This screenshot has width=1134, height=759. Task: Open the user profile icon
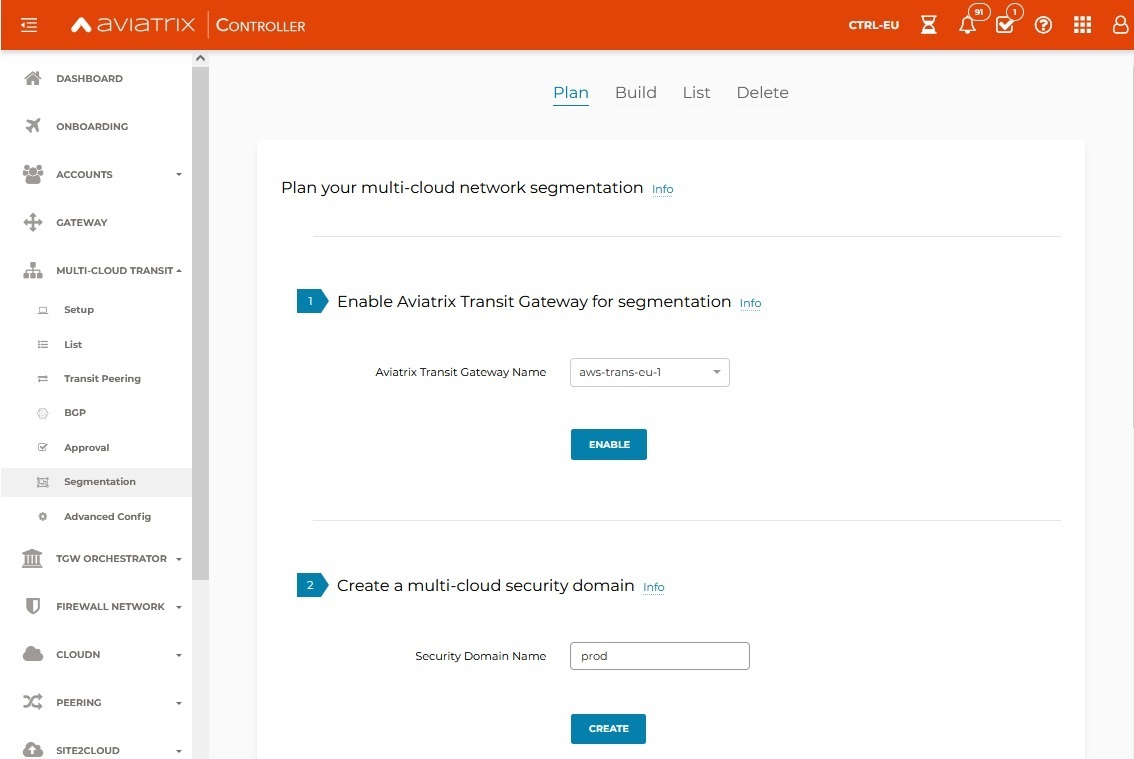click(x=1120, y=25)
